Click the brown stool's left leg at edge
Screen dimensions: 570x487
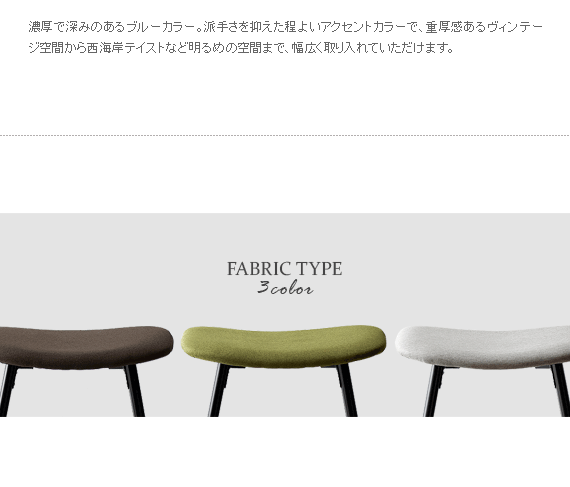click(x=7, y=391)
